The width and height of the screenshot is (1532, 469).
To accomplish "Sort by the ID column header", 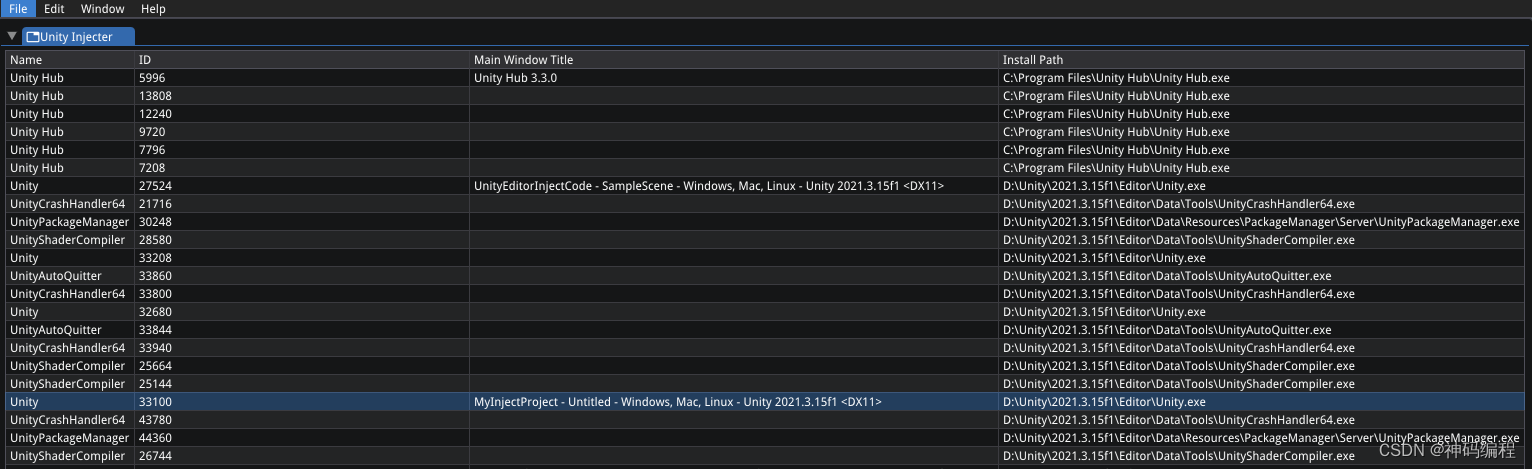I will (301, 60).
